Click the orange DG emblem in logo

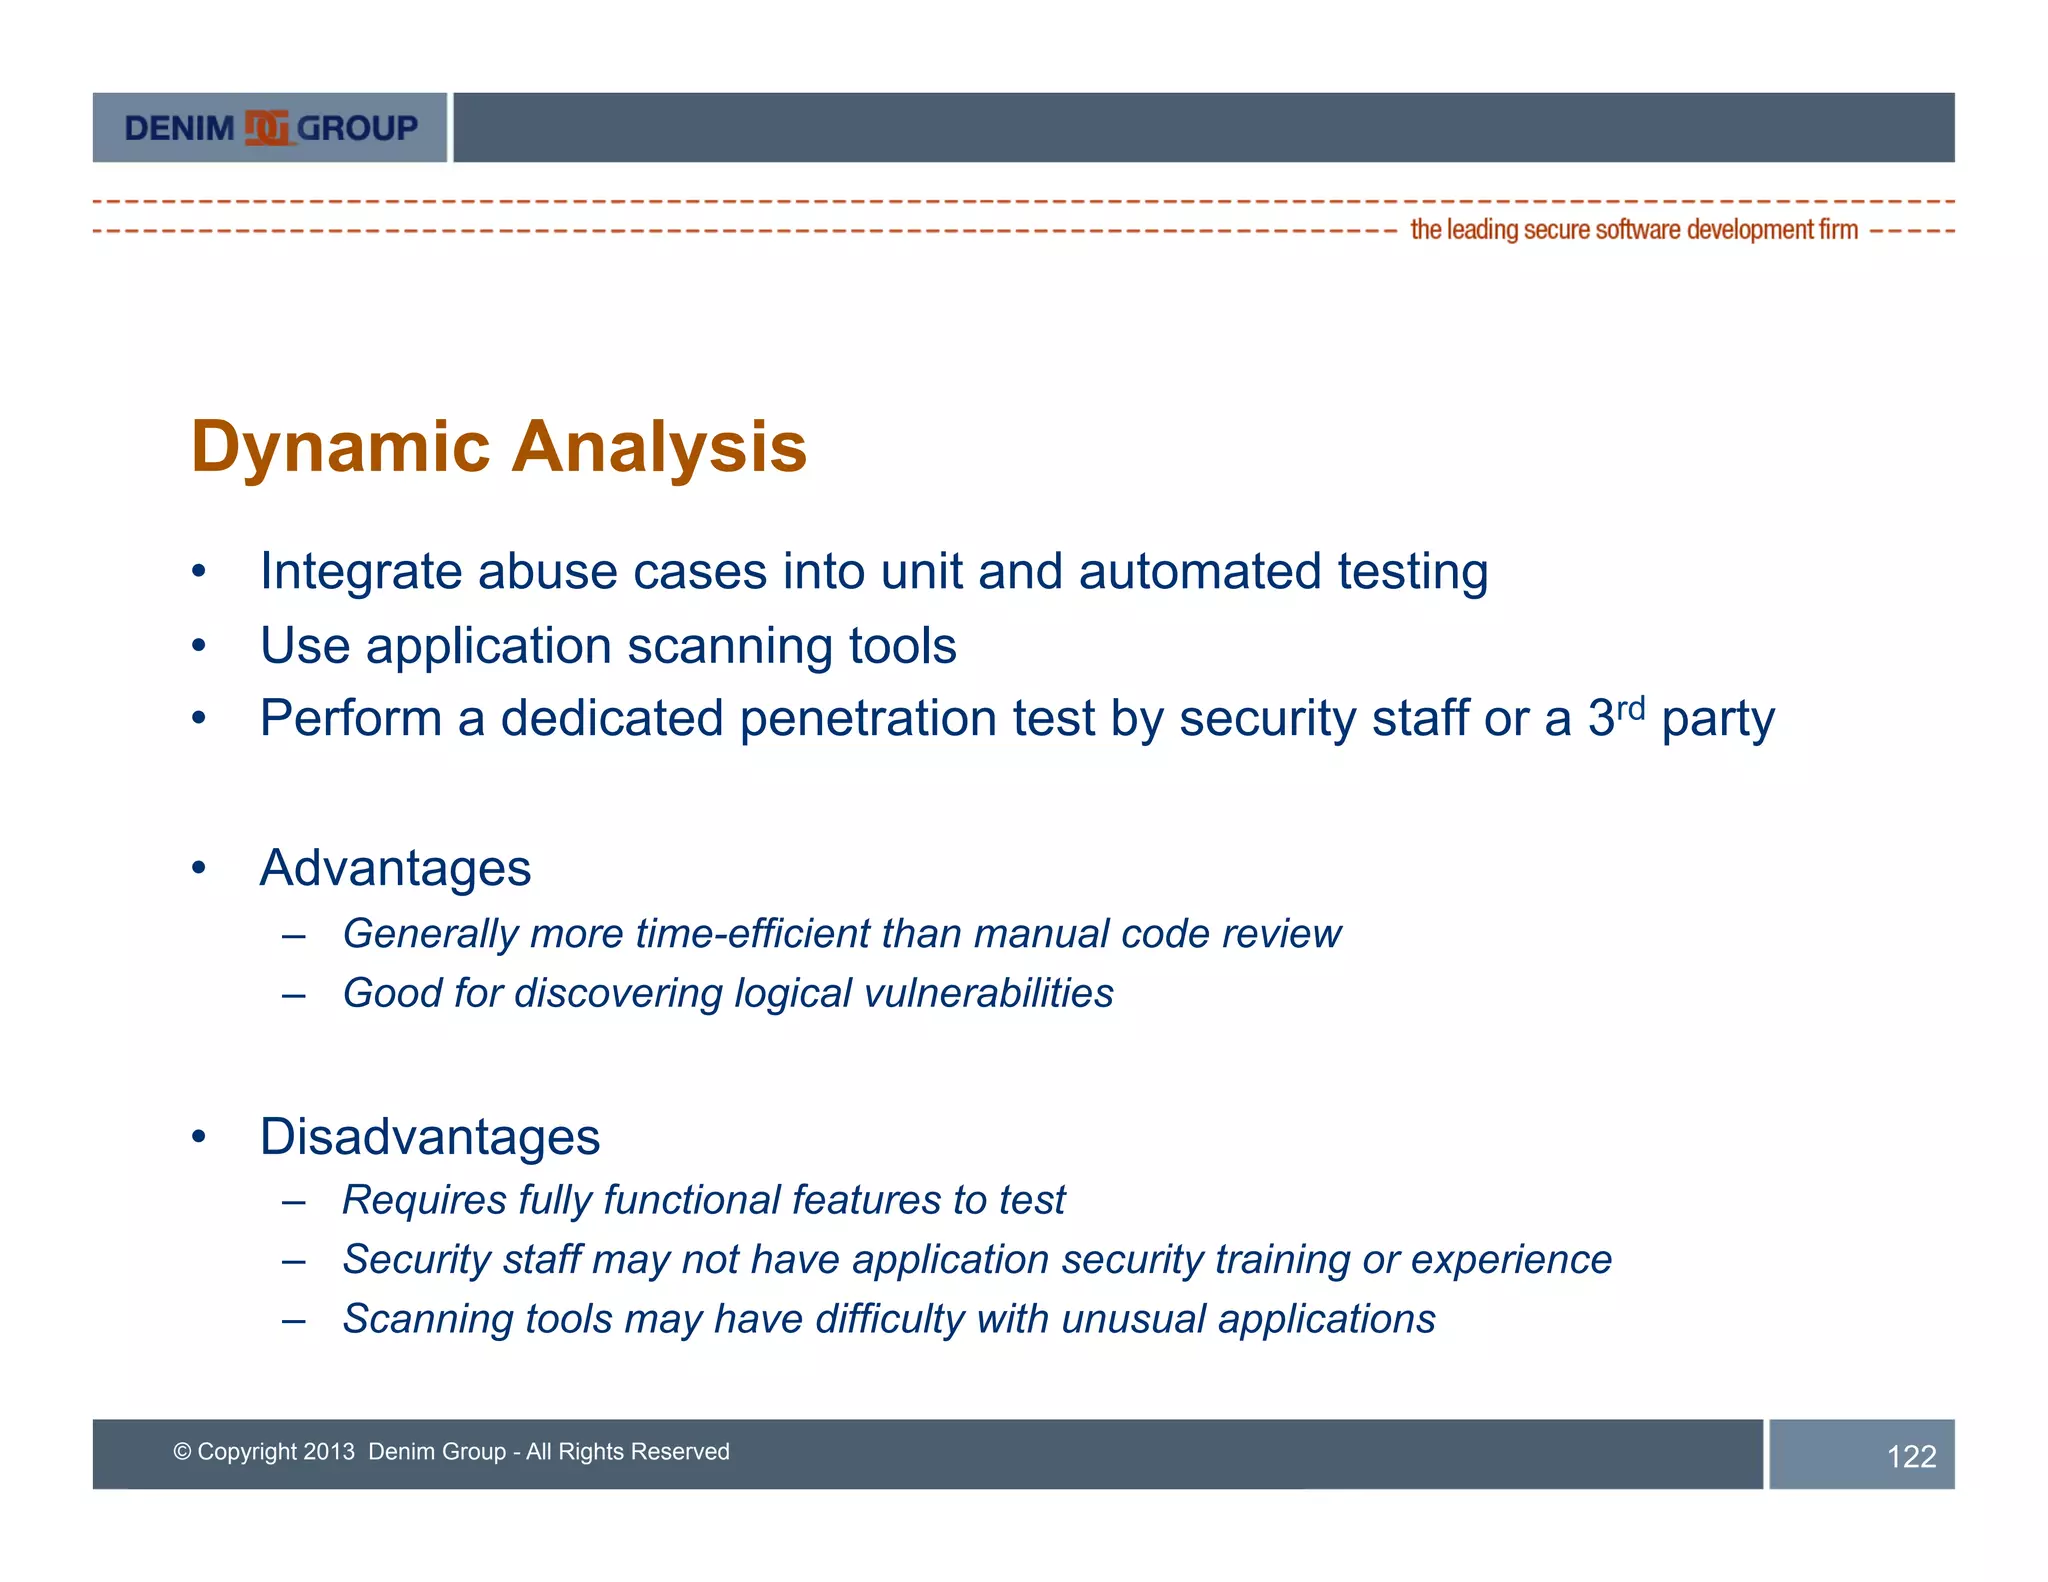[267, 128]
